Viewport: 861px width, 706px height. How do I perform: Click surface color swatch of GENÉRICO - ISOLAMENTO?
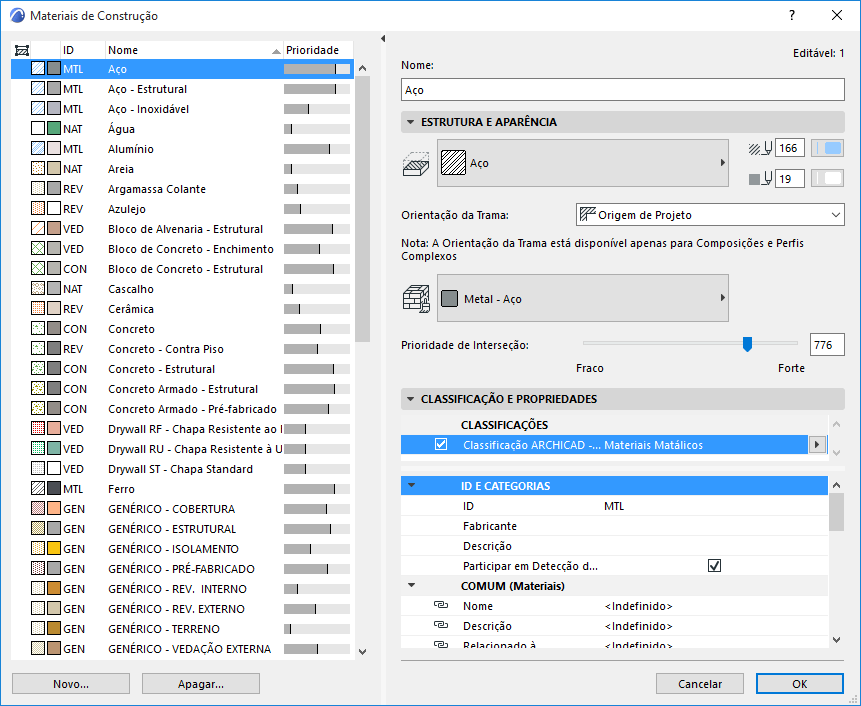[54, 548]
